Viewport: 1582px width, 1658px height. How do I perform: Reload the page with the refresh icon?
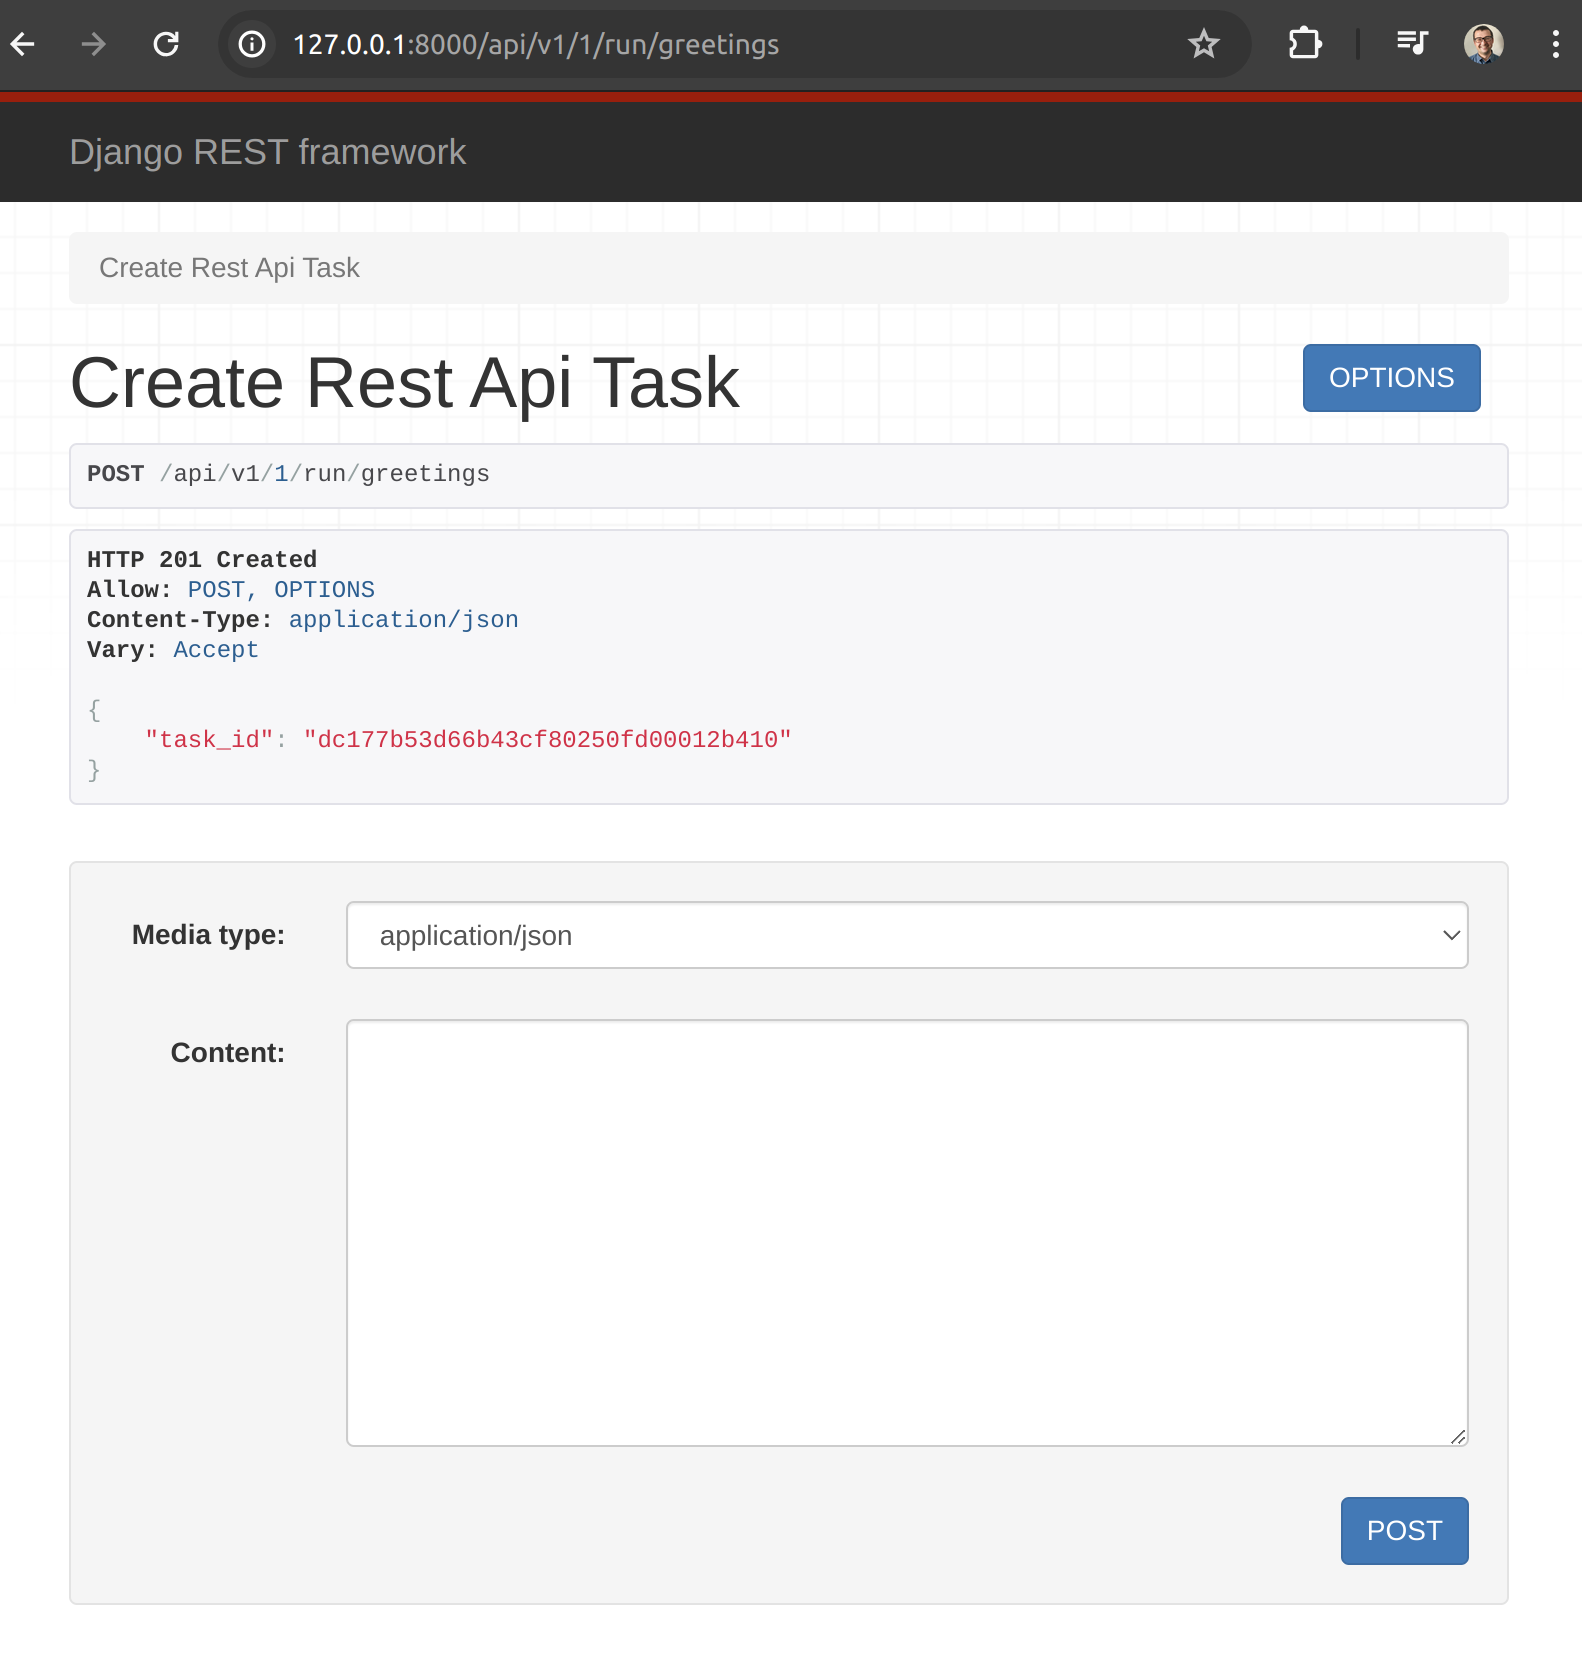click(166, 44)
